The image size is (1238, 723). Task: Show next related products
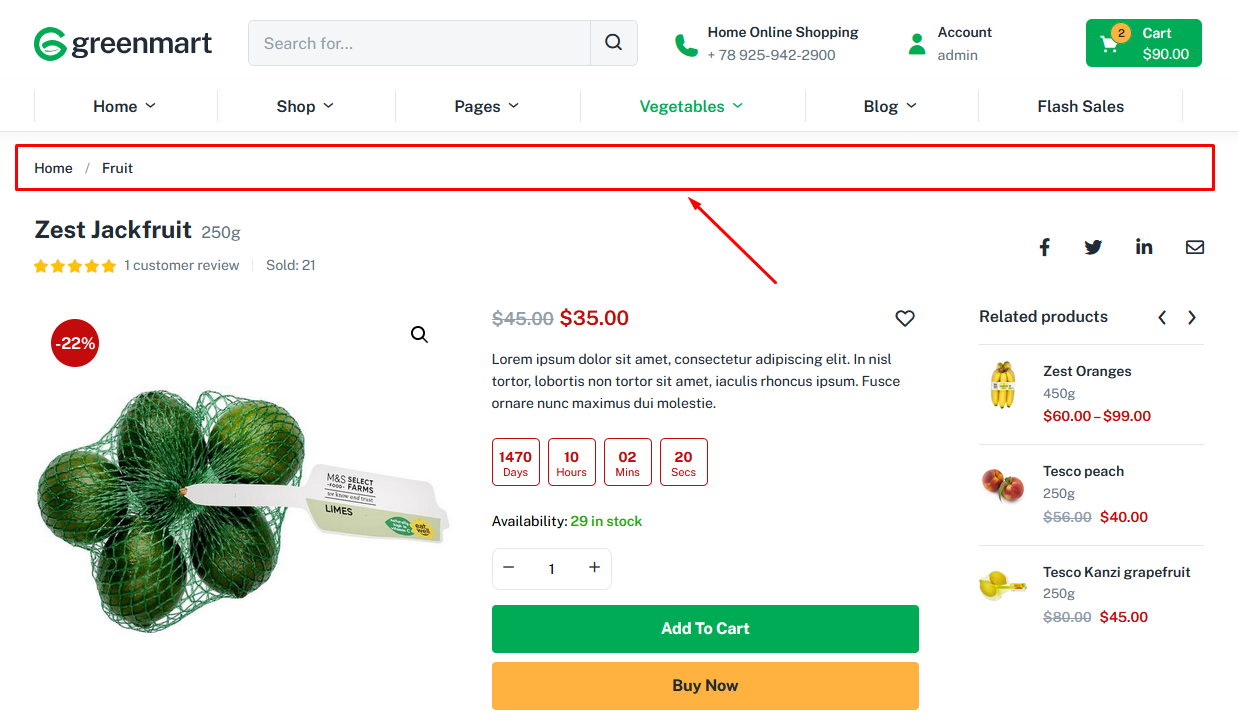[x=1191, y=318]
